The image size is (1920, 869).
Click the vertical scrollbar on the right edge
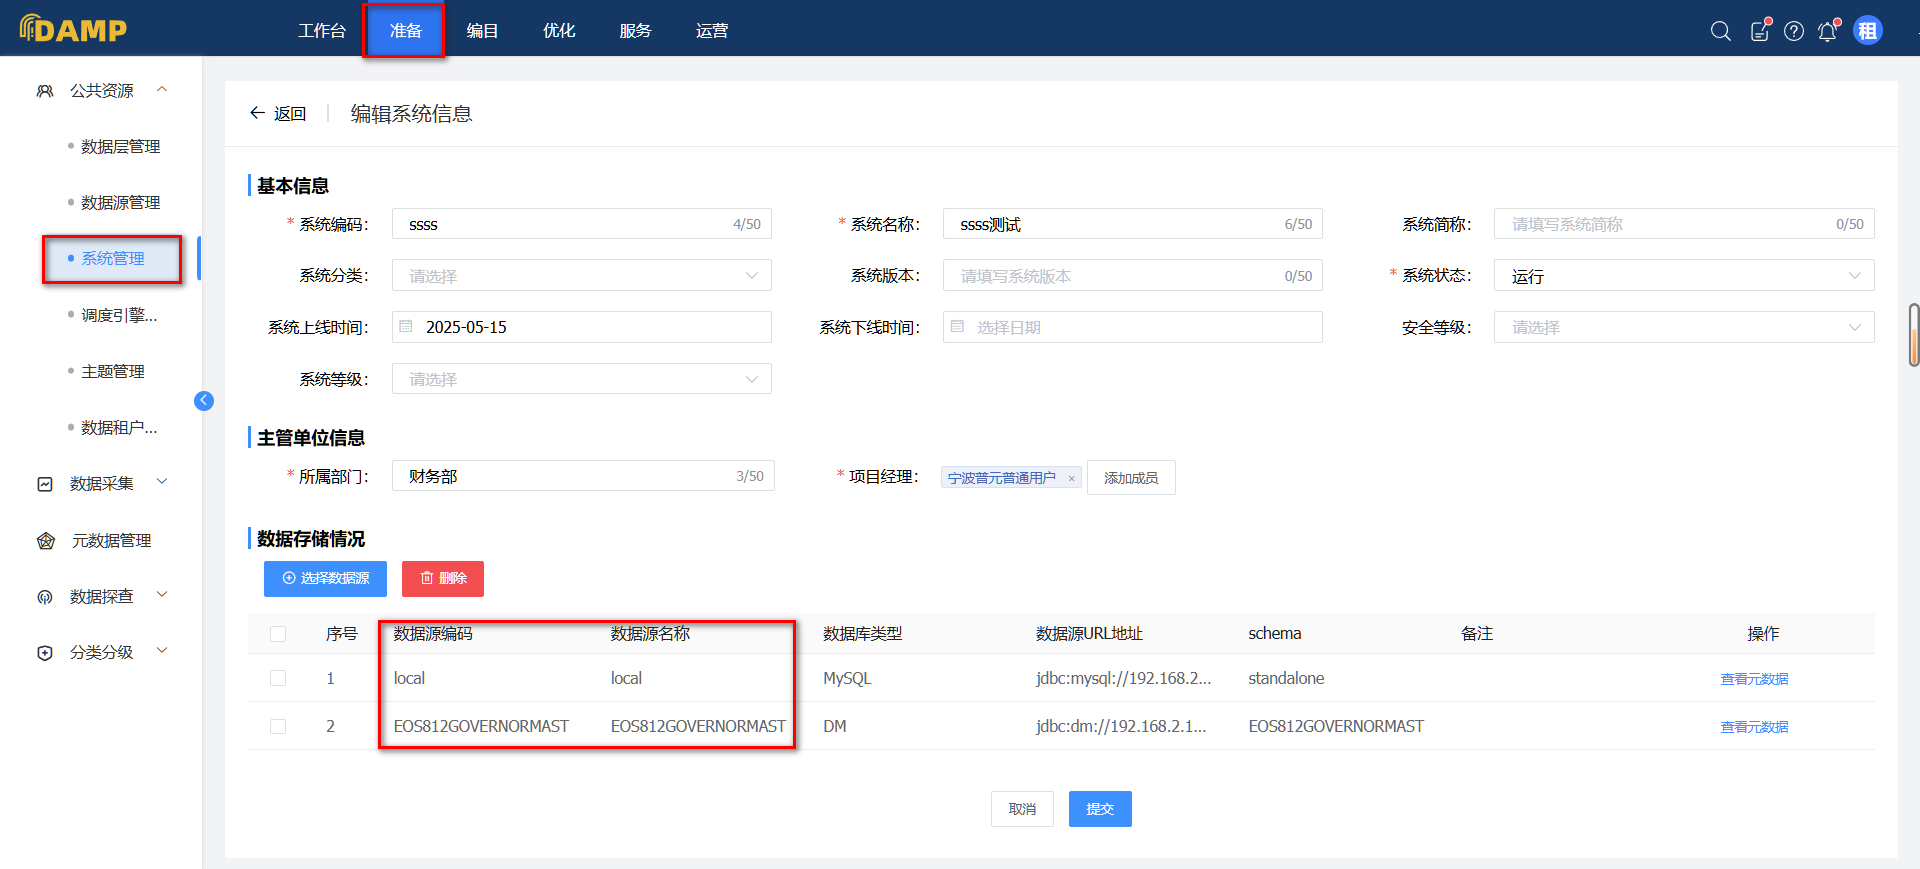(1913, 335)
